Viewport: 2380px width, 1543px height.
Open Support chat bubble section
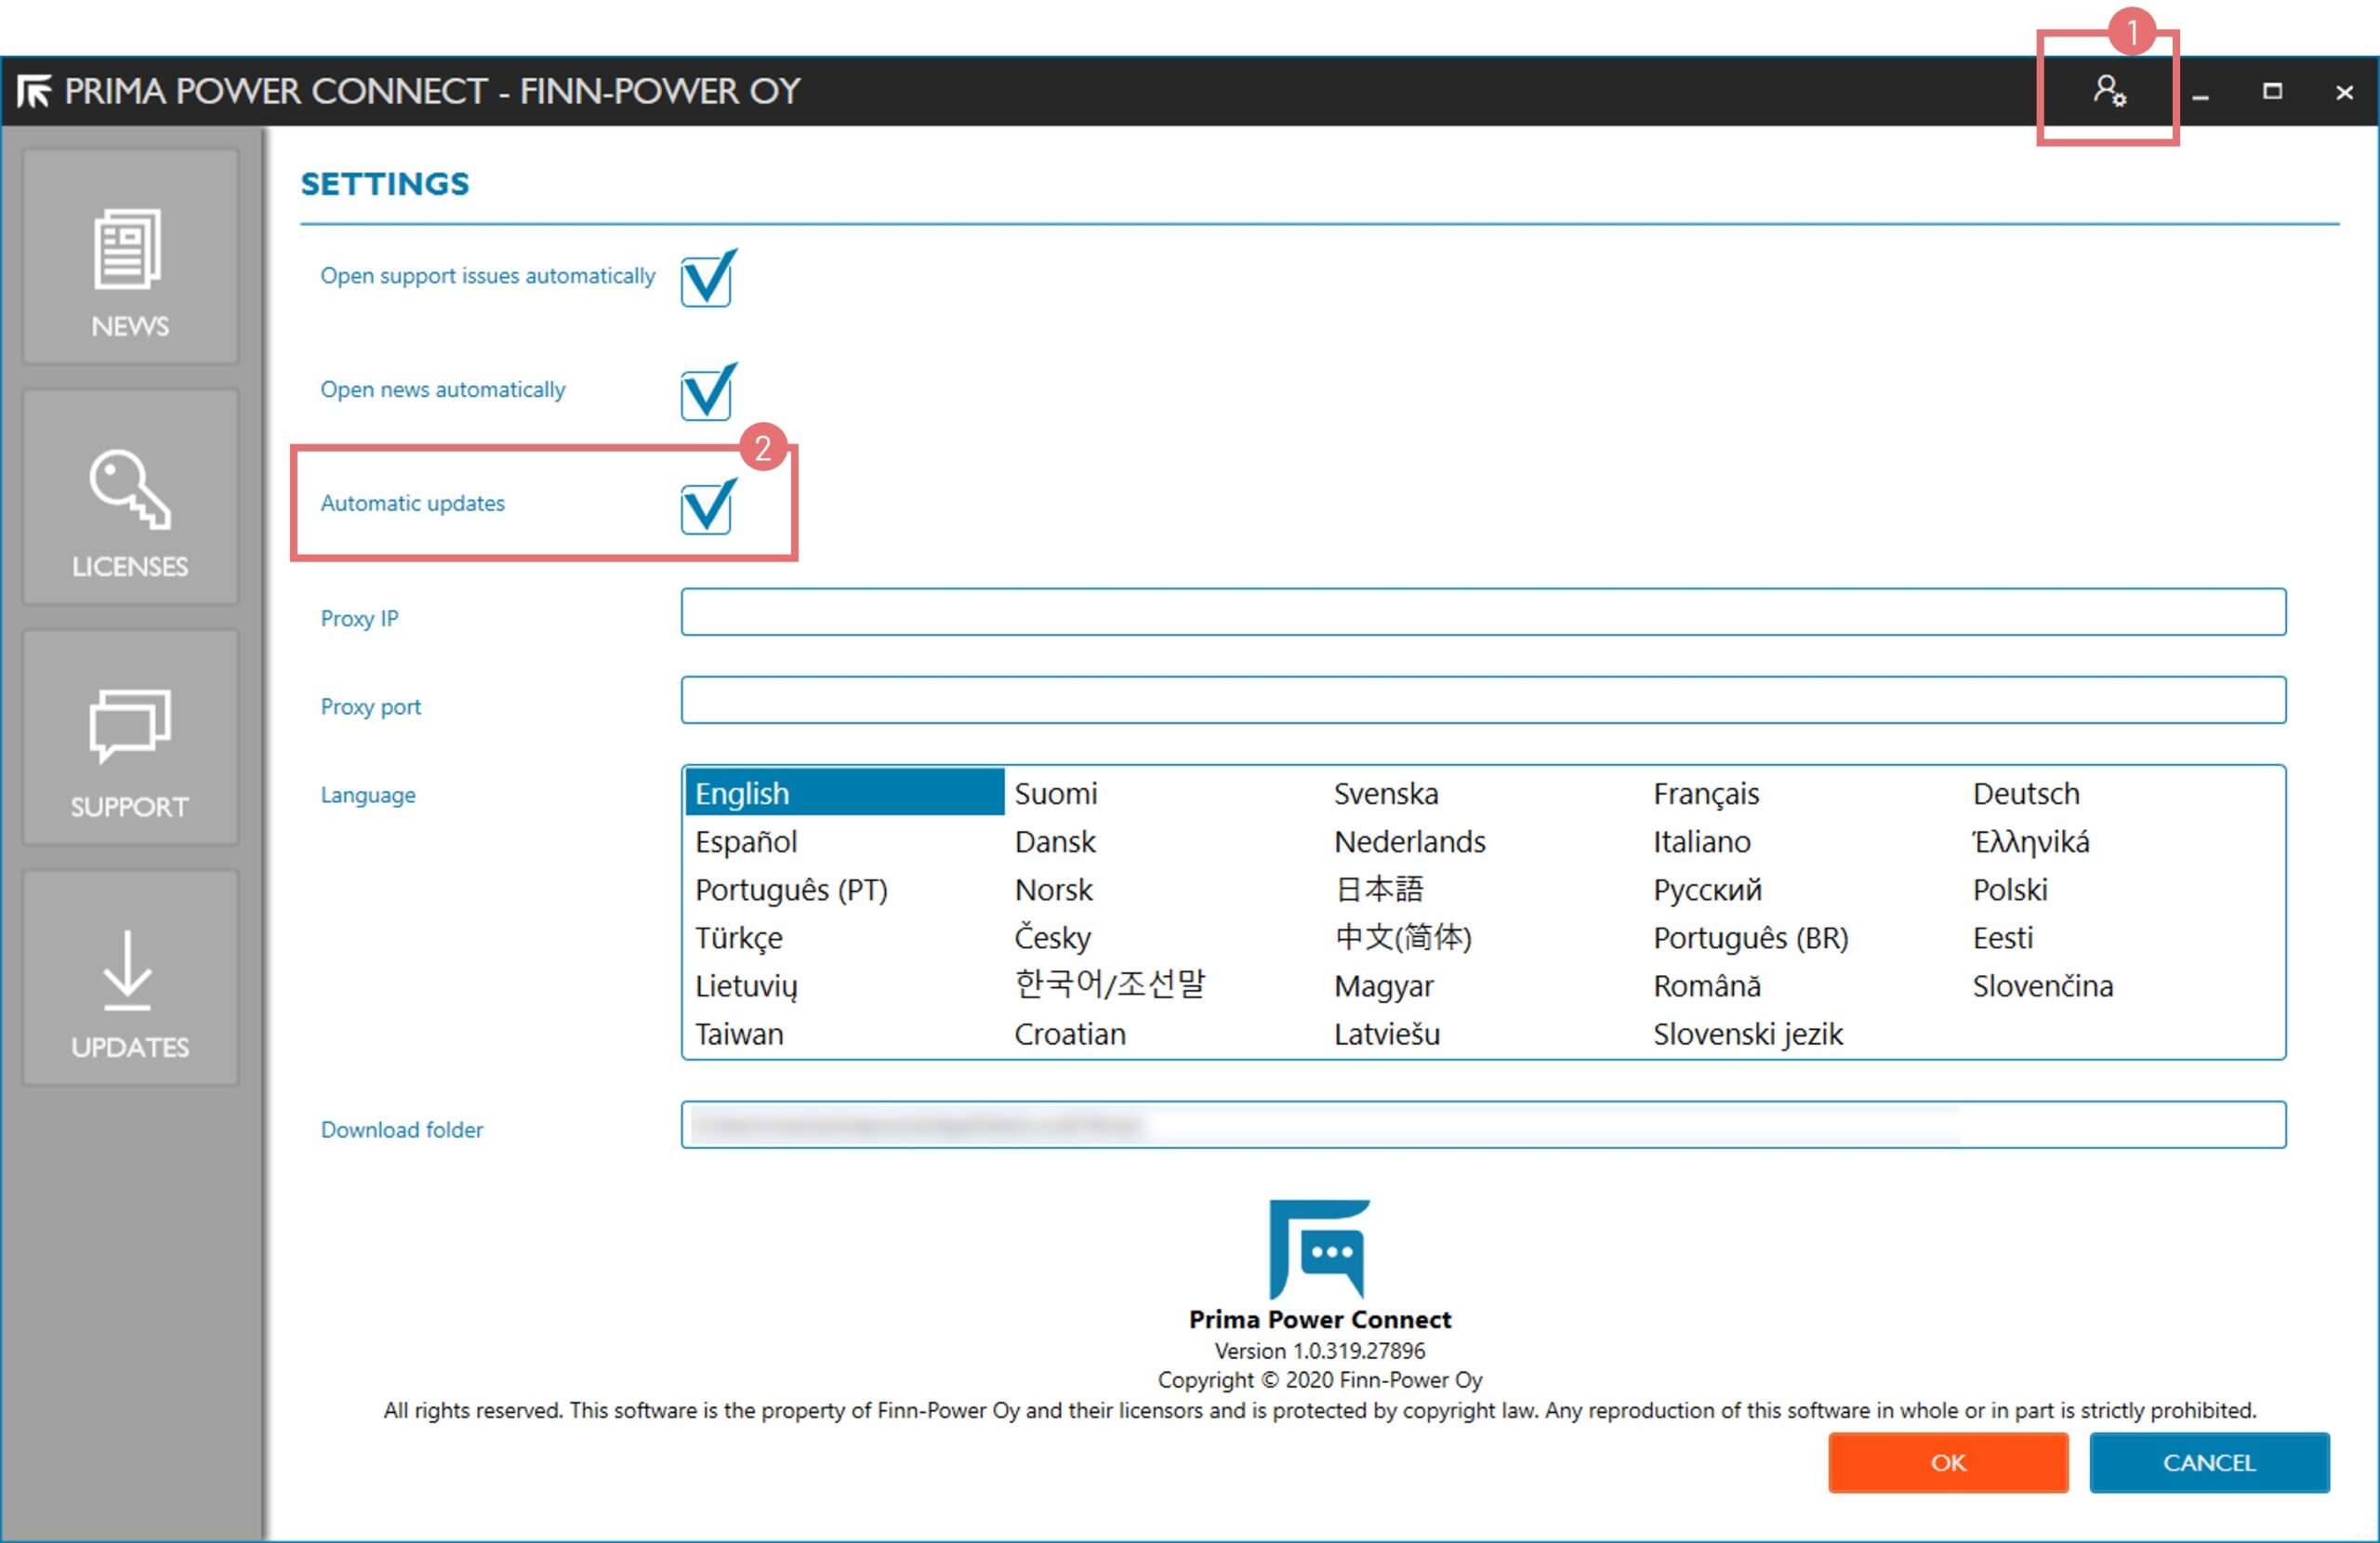click(x=130, y=738)
